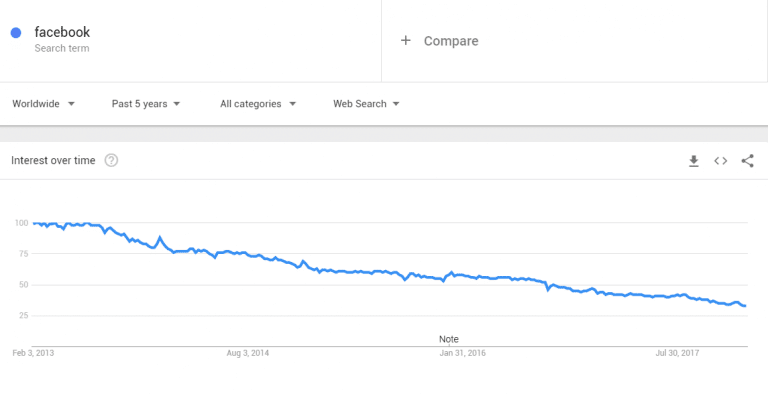
Task: Share the Interest over time chart
Action: 747,161
